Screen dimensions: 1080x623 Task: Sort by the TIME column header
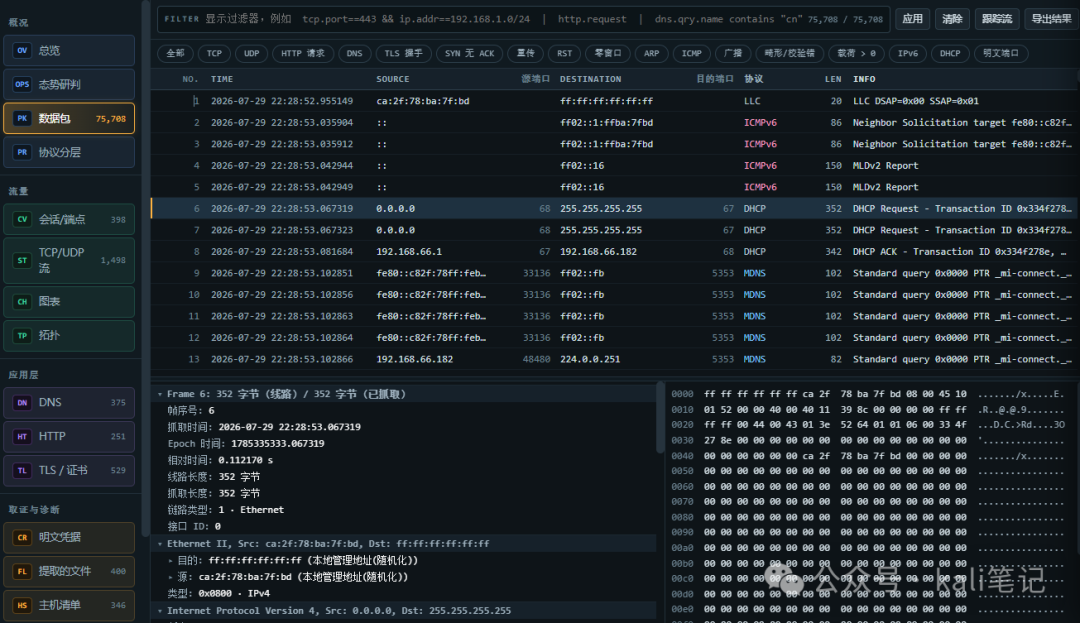[222, 79]
